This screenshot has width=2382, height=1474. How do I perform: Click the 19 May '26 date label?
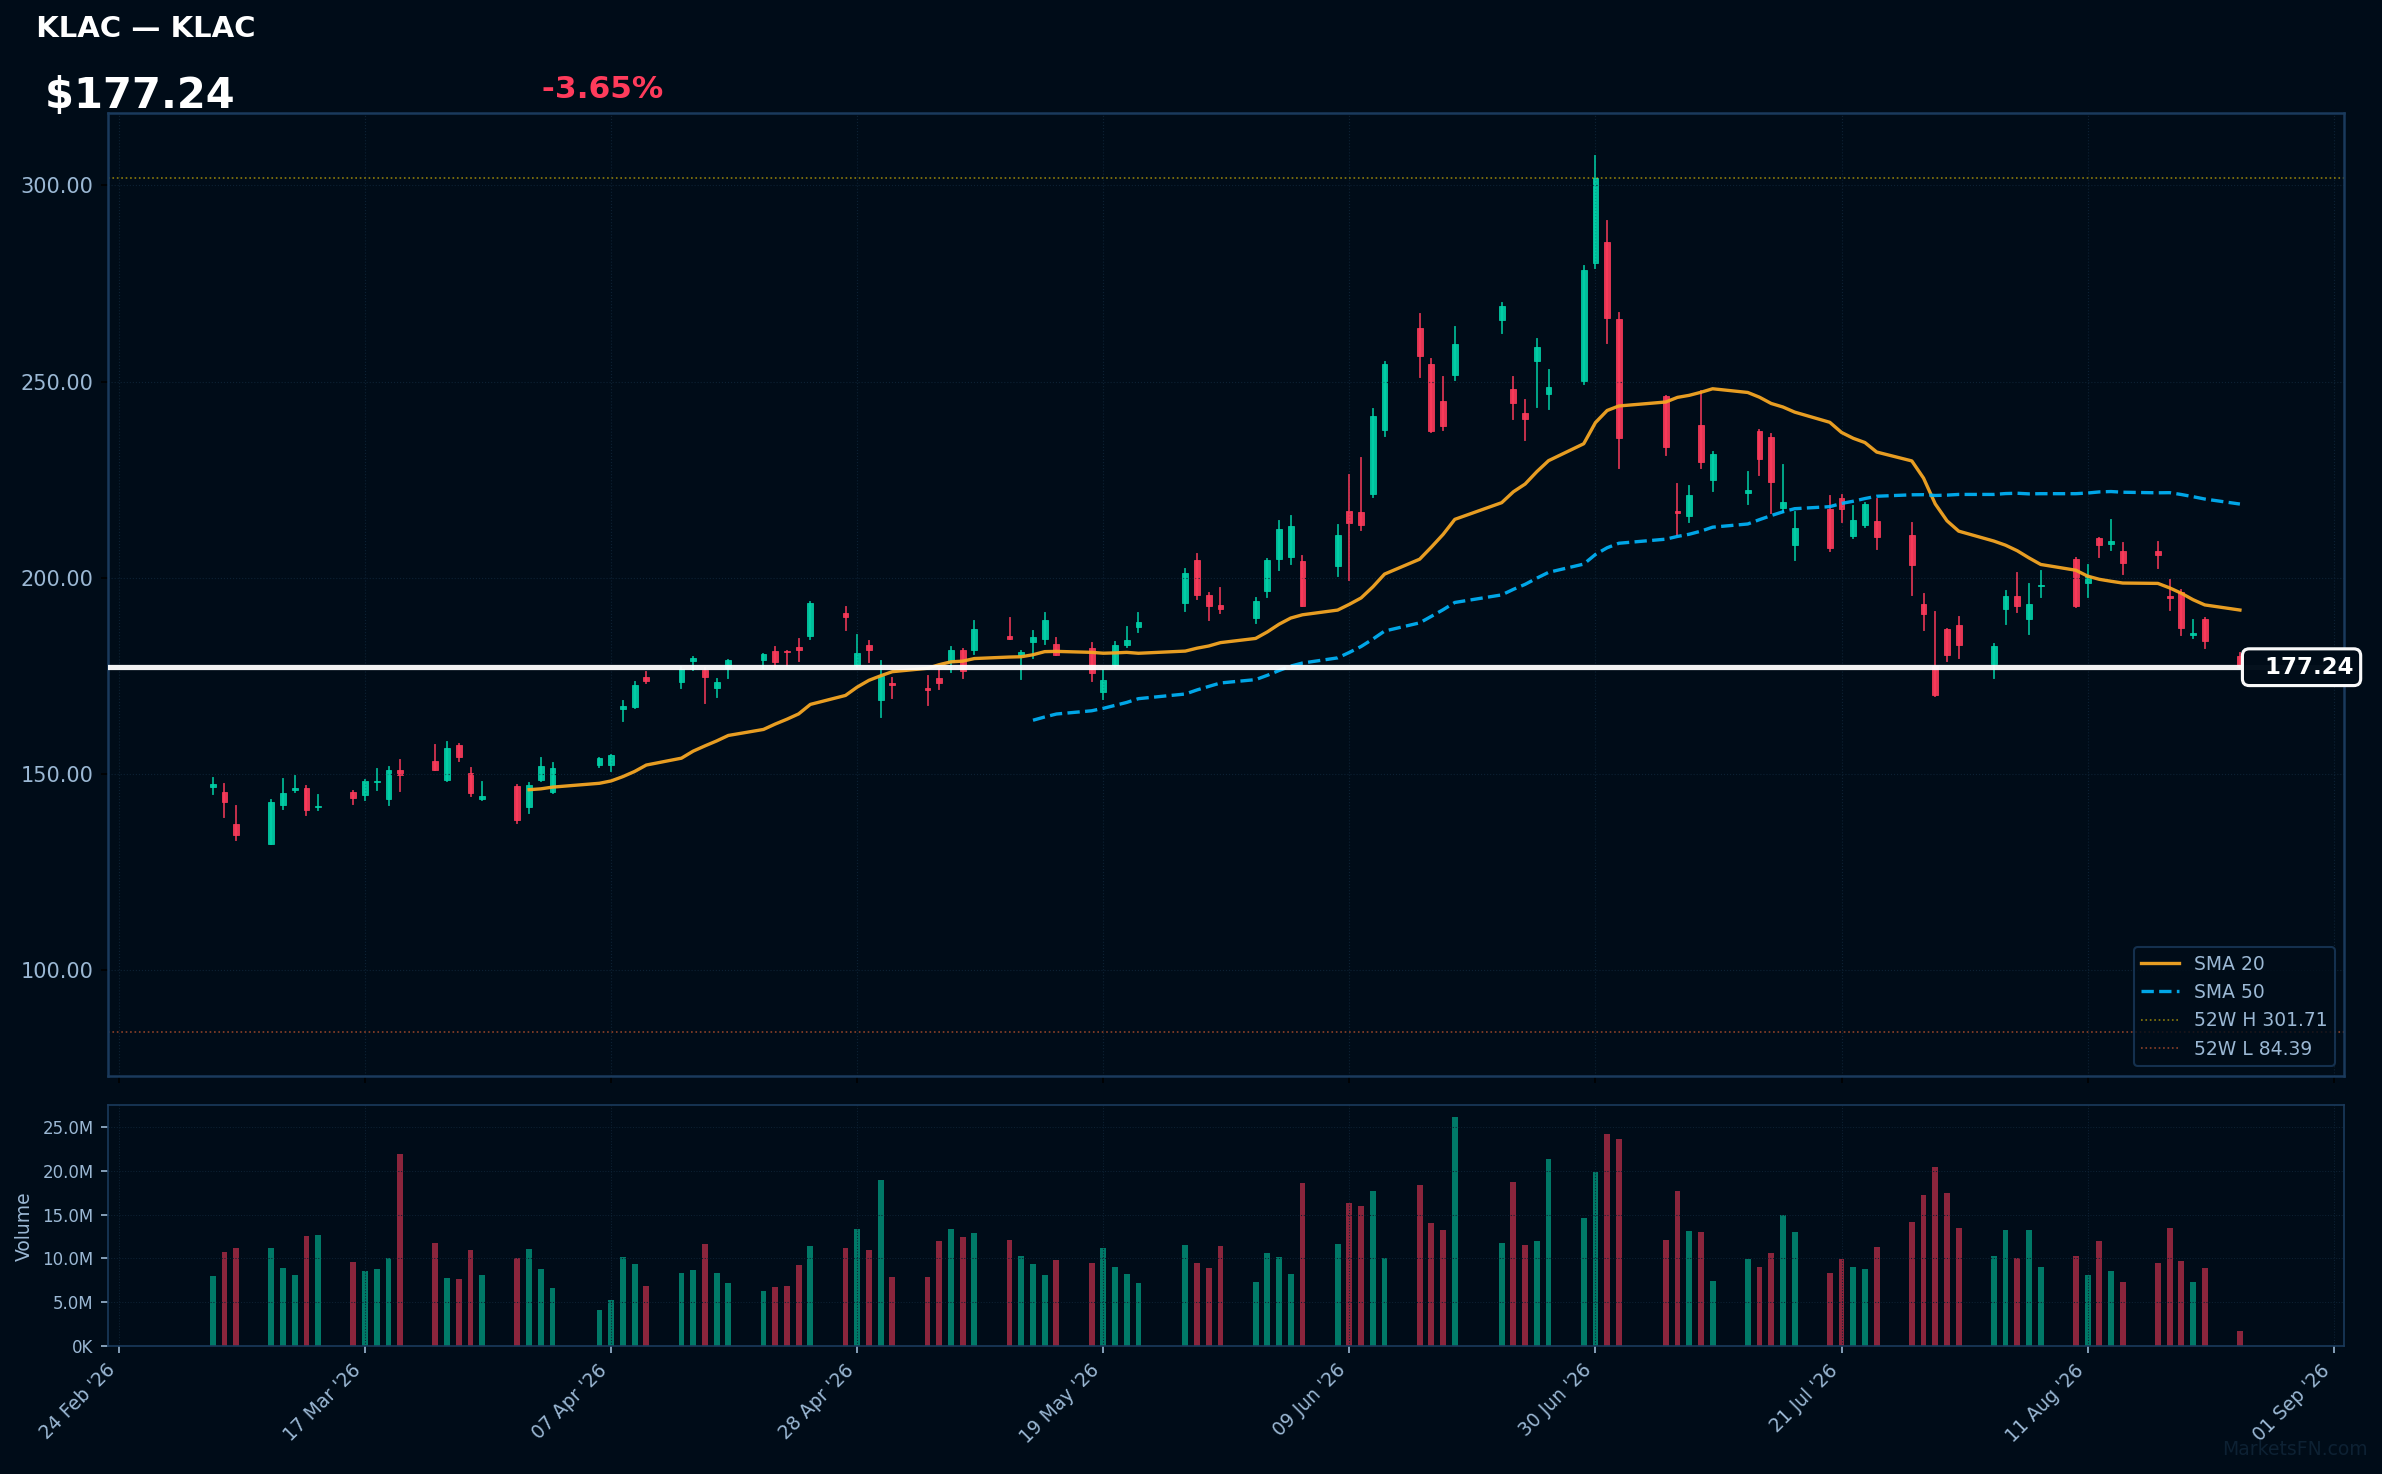1059,1403
